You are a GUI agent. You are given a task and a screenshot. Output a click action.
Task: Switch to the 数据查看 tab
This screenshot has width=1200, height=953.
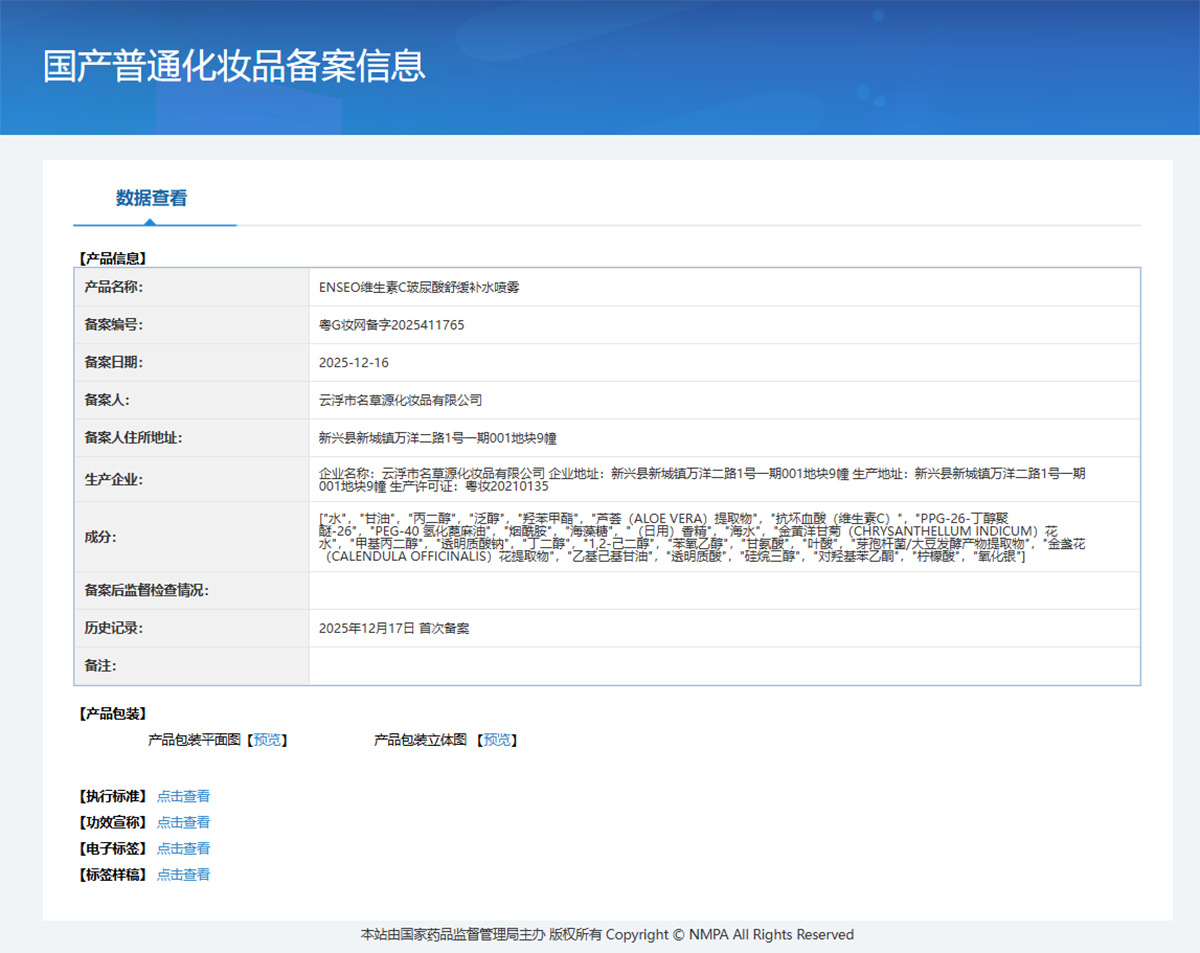pos(152,198)
